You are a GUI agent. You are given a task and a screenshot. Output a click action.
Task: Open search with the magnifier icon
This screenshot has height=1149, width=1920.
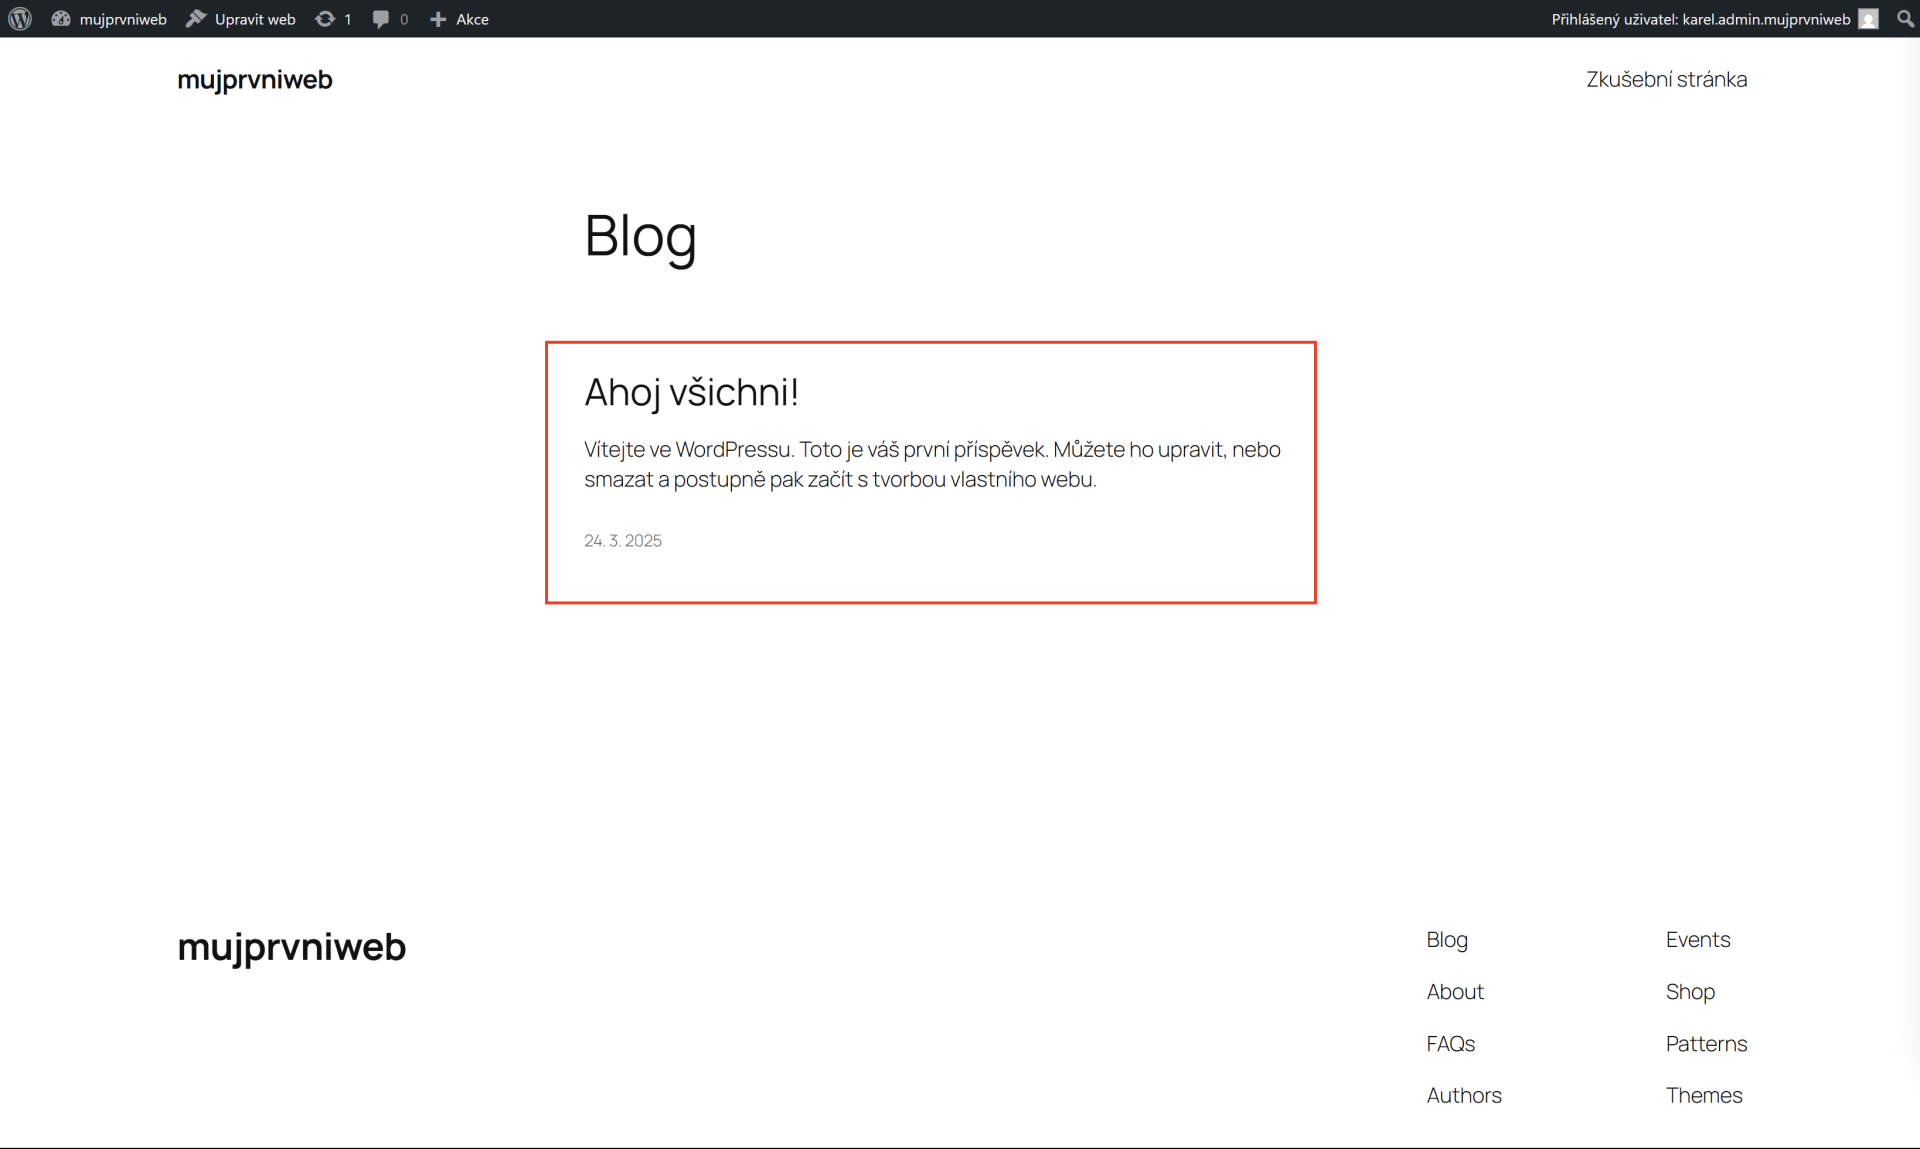1905,19
